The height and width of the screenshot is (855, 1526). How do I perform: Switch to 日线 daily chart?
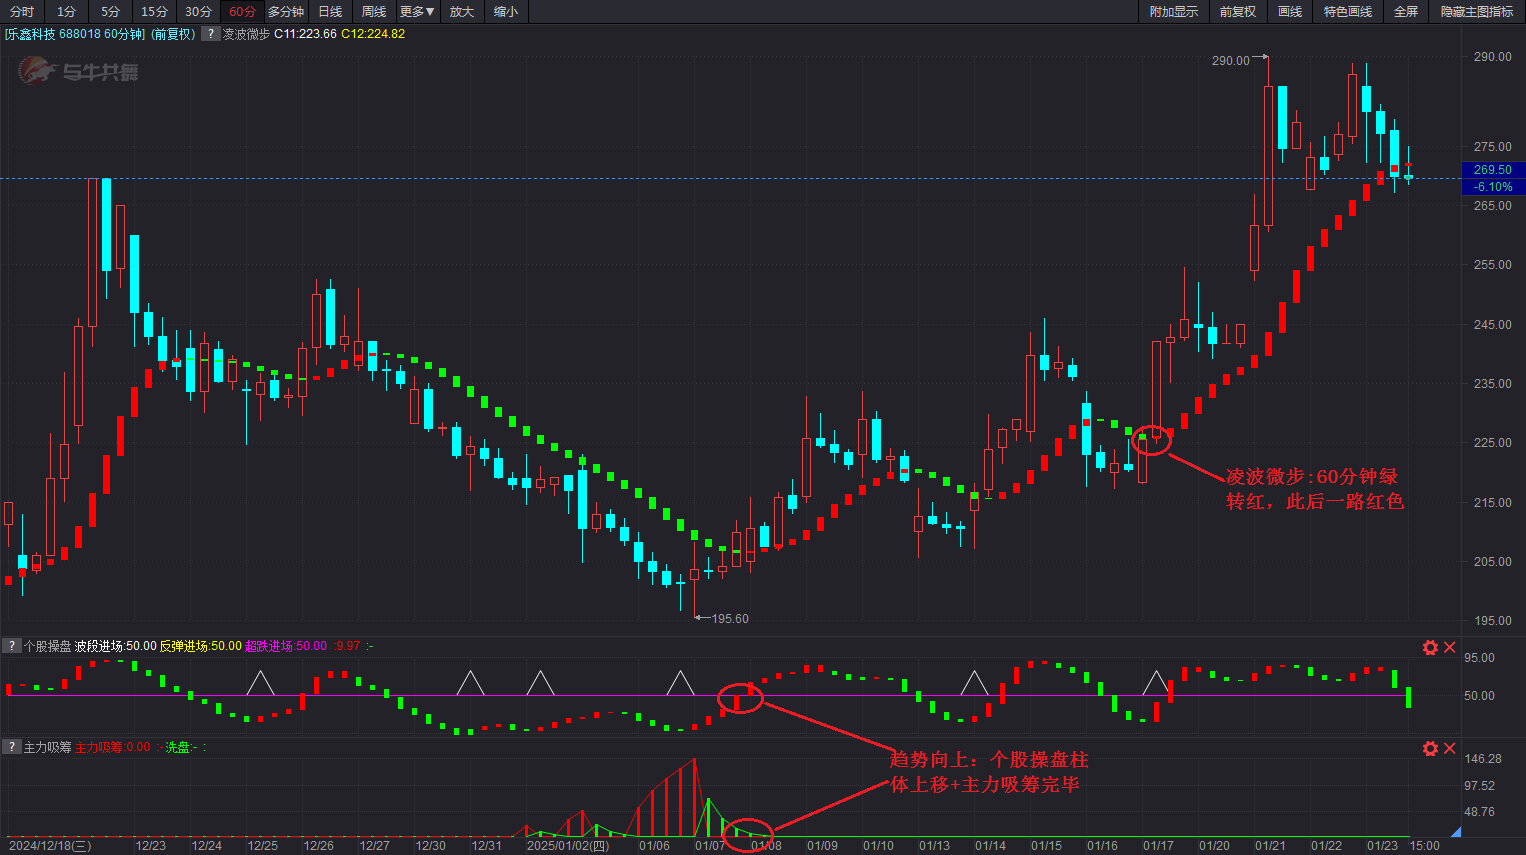click(330, 12)
